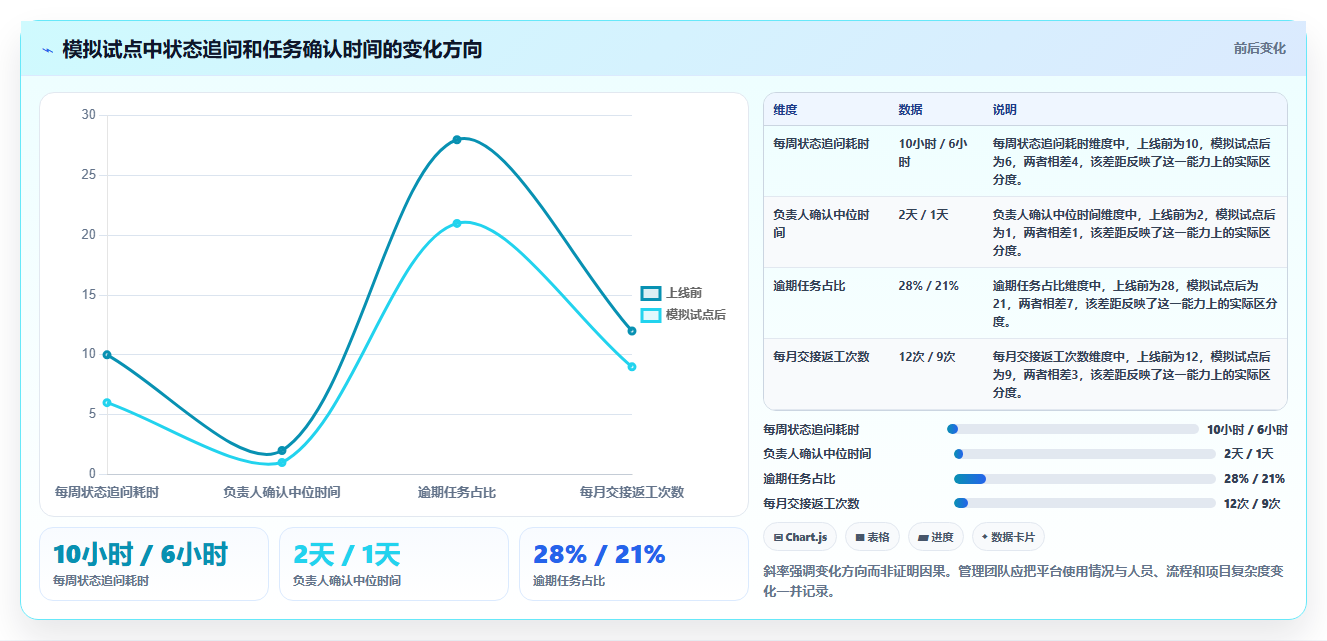Select the 每周状态追问耗时 table row label
This screenshot has height=641, width=1327.
click(821, 144)
